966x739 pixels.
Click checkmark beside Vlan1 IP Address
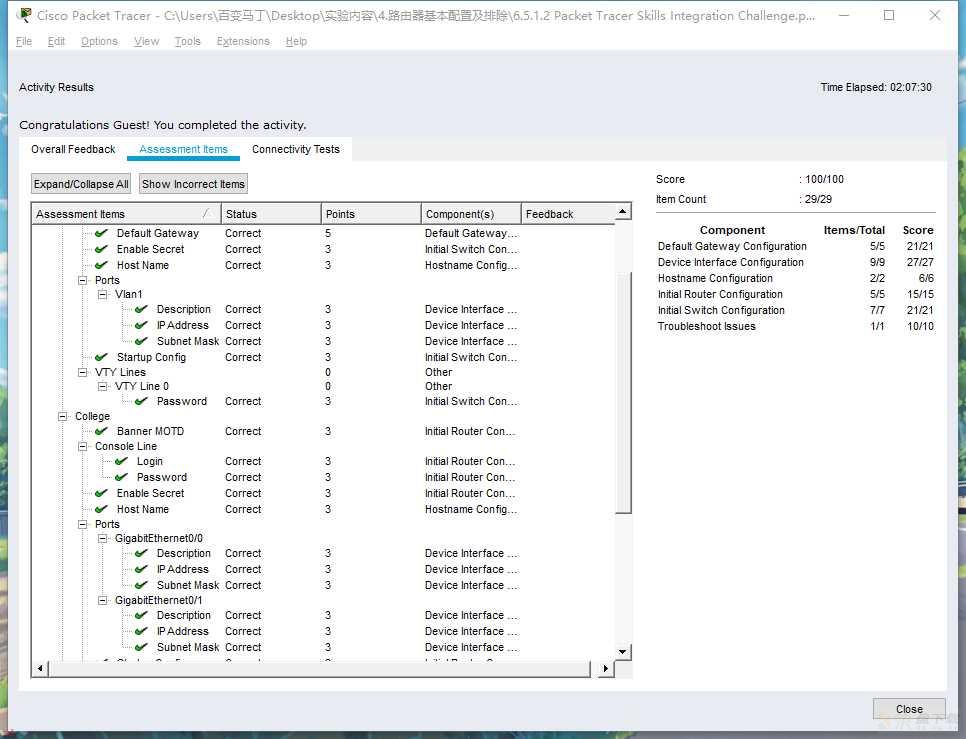coord(141,325)
